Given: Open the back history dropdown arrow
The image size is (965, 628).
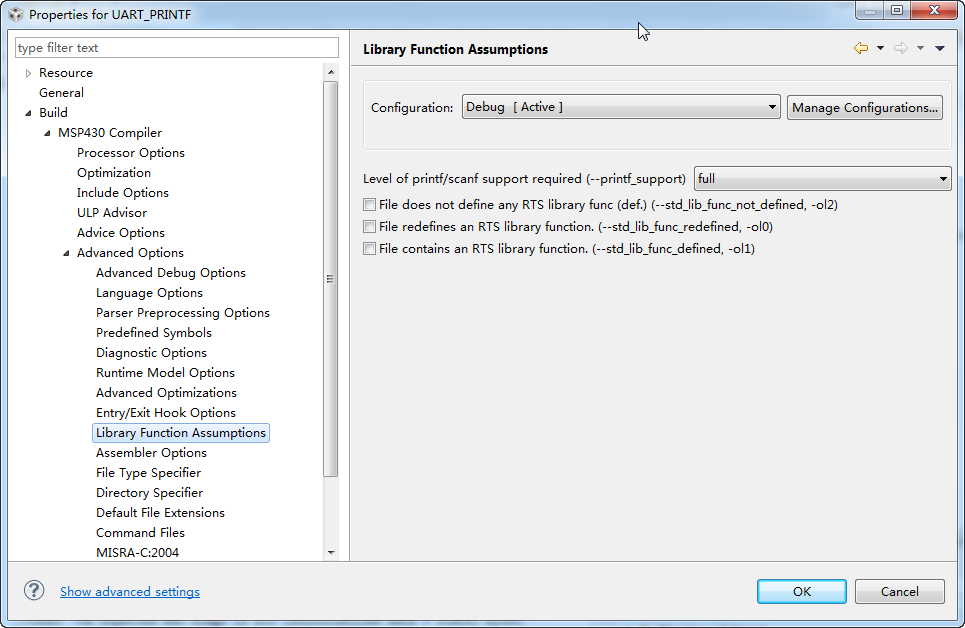Looking at the screenshot, I should point(880,48).
